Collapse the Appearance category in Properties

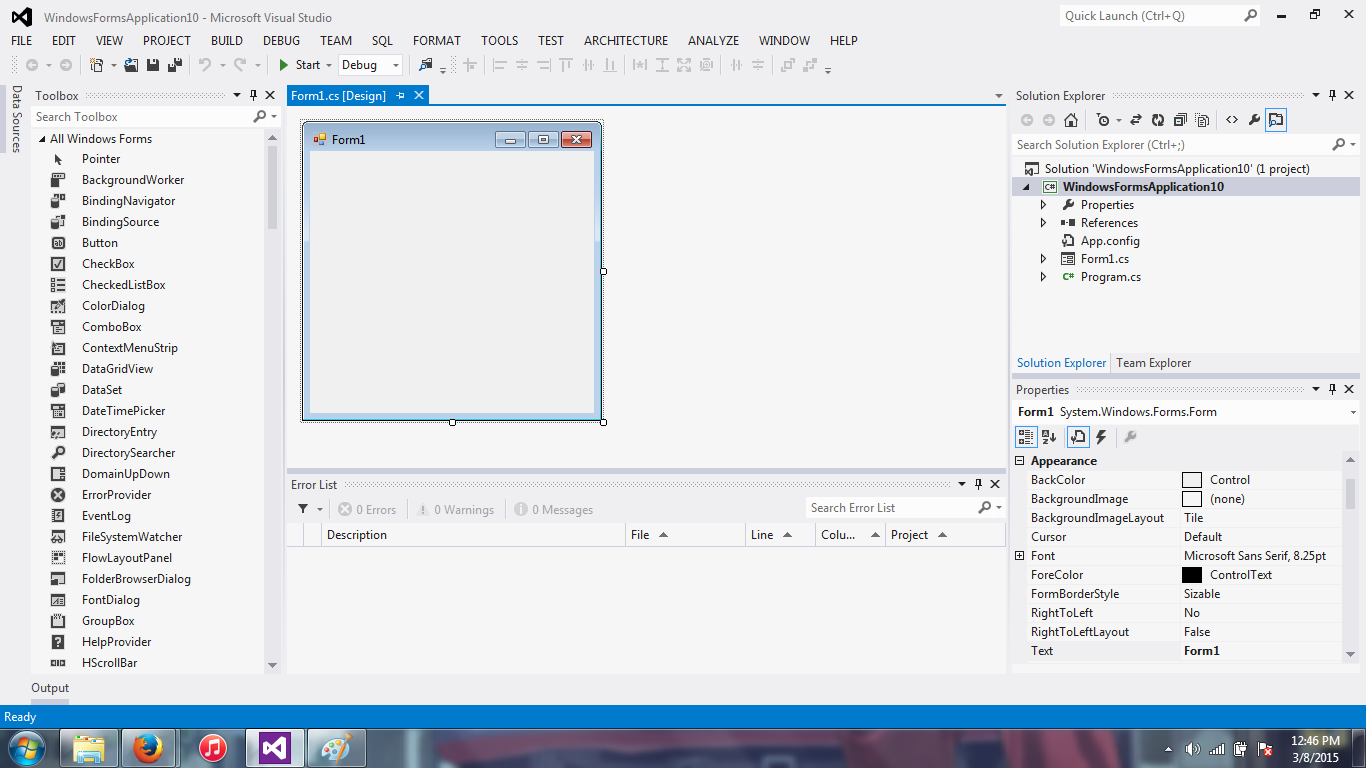click(x=1020, y=461)
